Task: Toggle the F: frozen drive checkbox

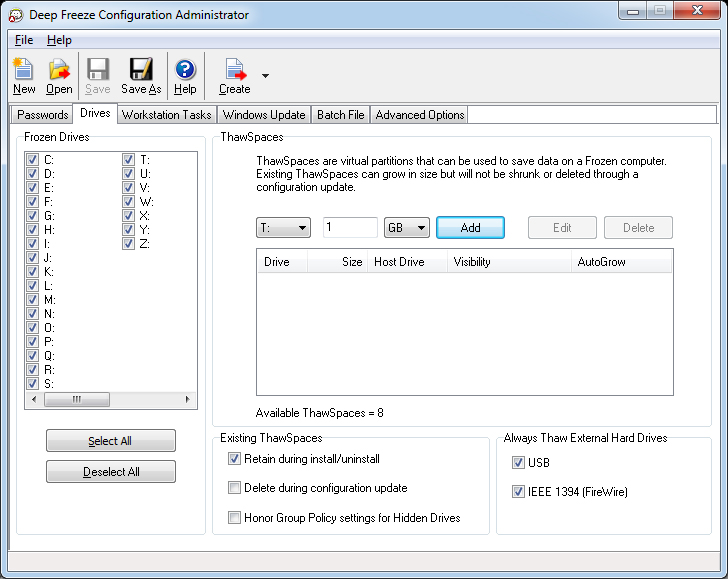Action: (x=32, y=202)
